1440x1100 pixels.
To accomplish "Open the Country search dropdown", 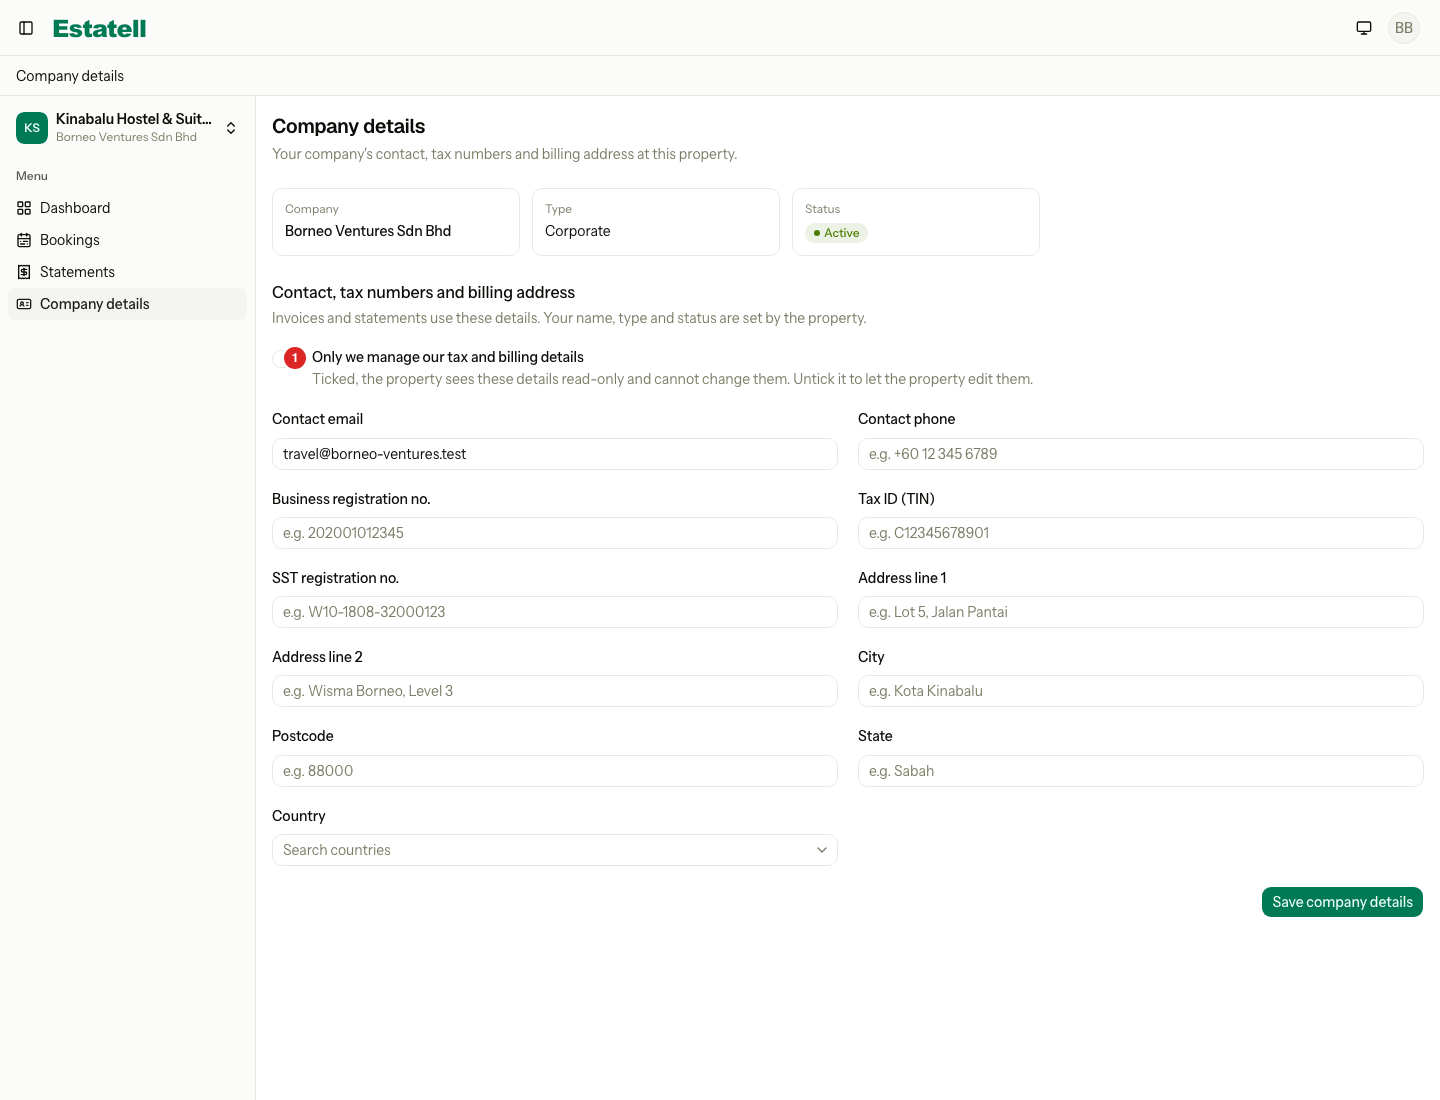I will point(555,850).
